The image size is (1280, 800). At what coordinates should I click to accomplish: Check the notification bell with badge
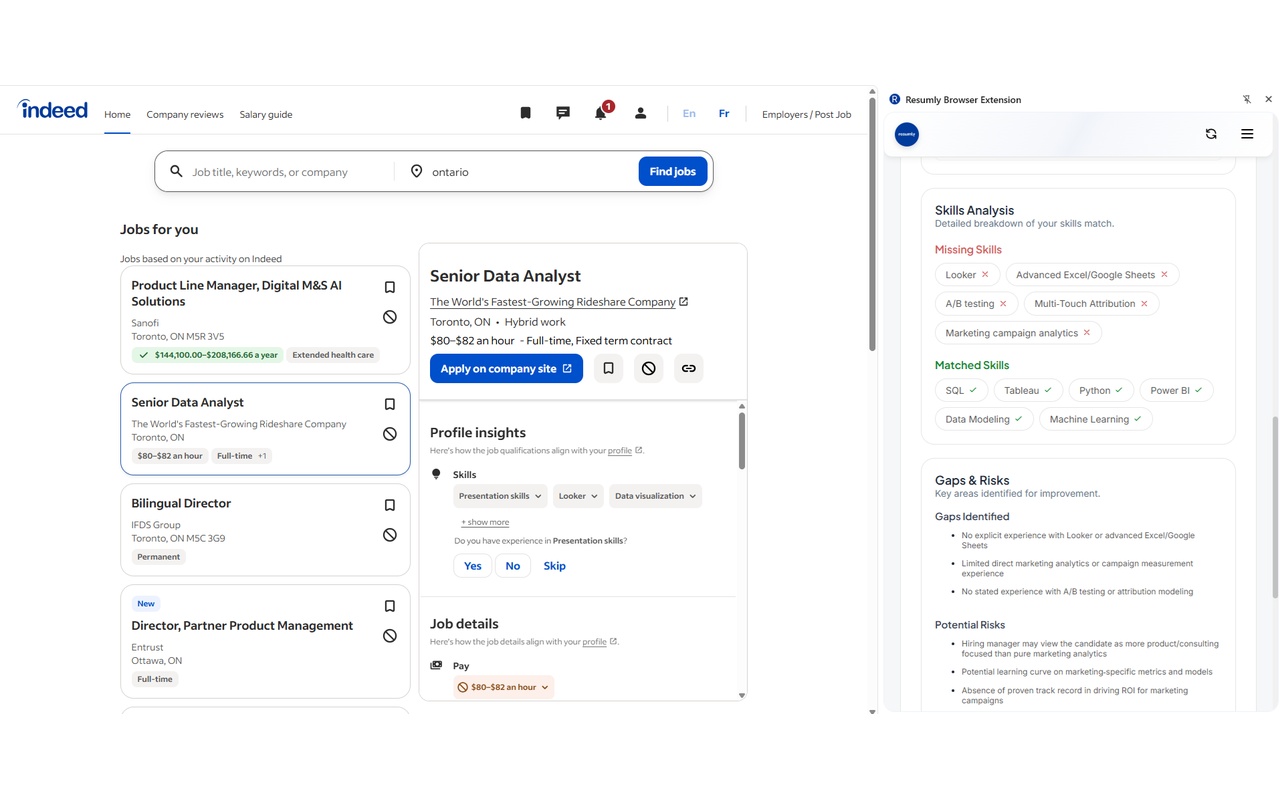[x=601, y=112]
